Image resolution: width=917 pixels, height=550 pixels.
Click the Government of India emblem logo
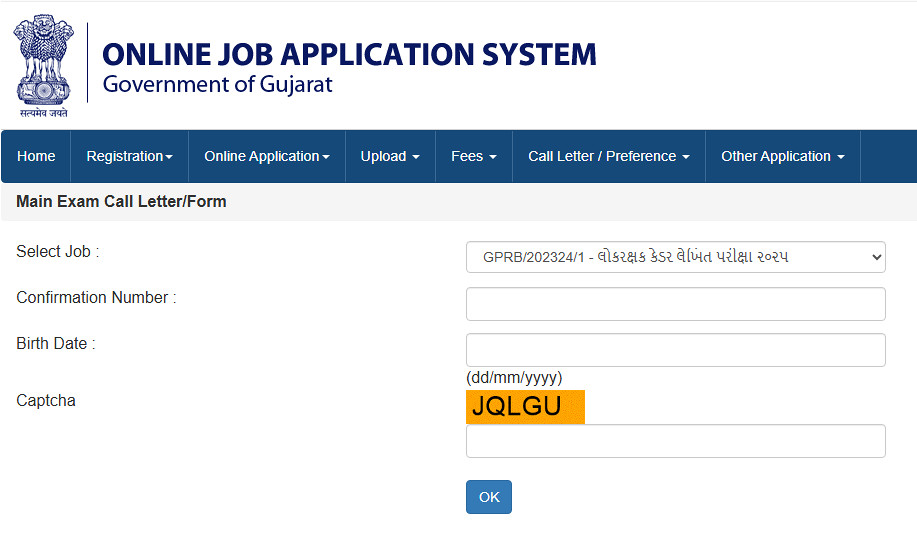click(x=42, y=66)
